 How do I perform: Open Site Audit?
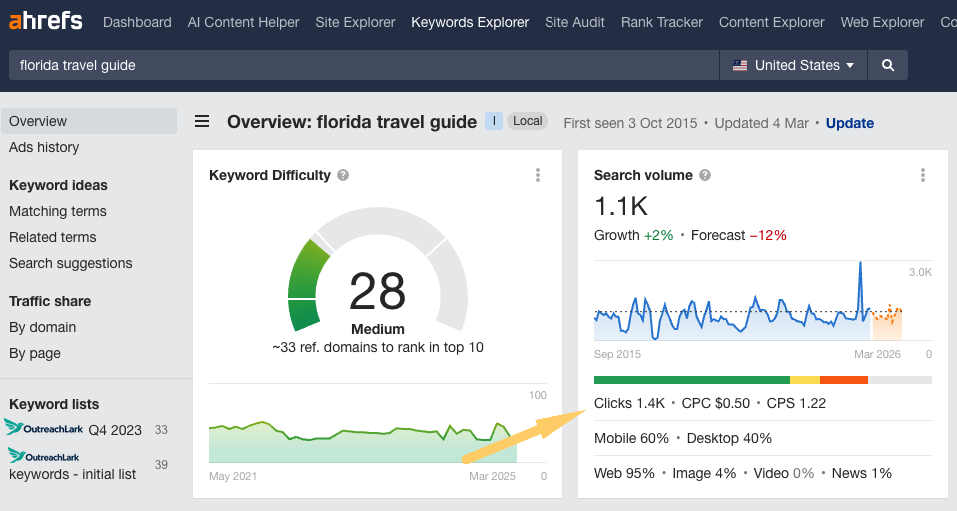pyautogui.click(x=575, y=22)
